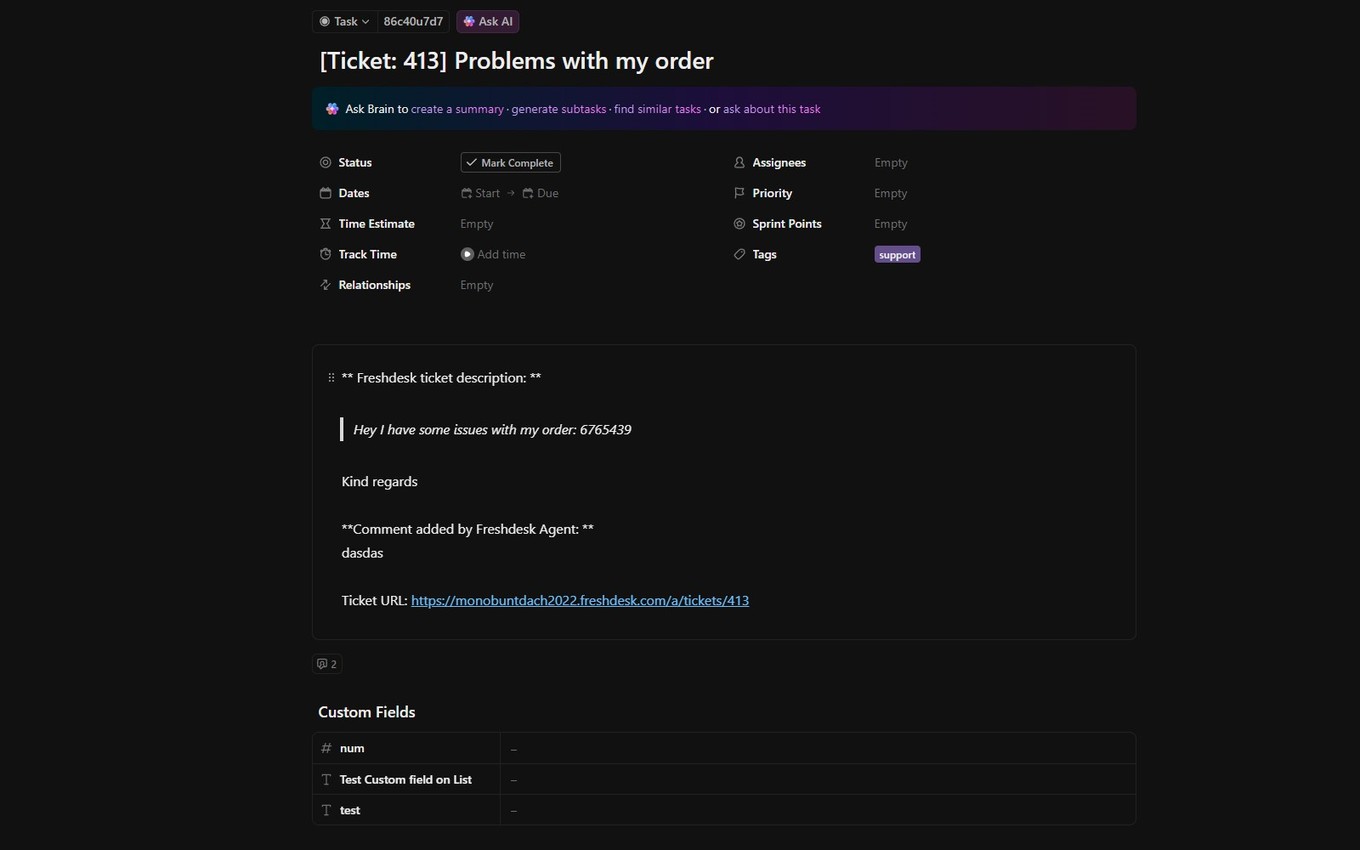Screen dimensions: 1360x850
Task: Start tracking time via the play icon
Action: click(467, 254)
